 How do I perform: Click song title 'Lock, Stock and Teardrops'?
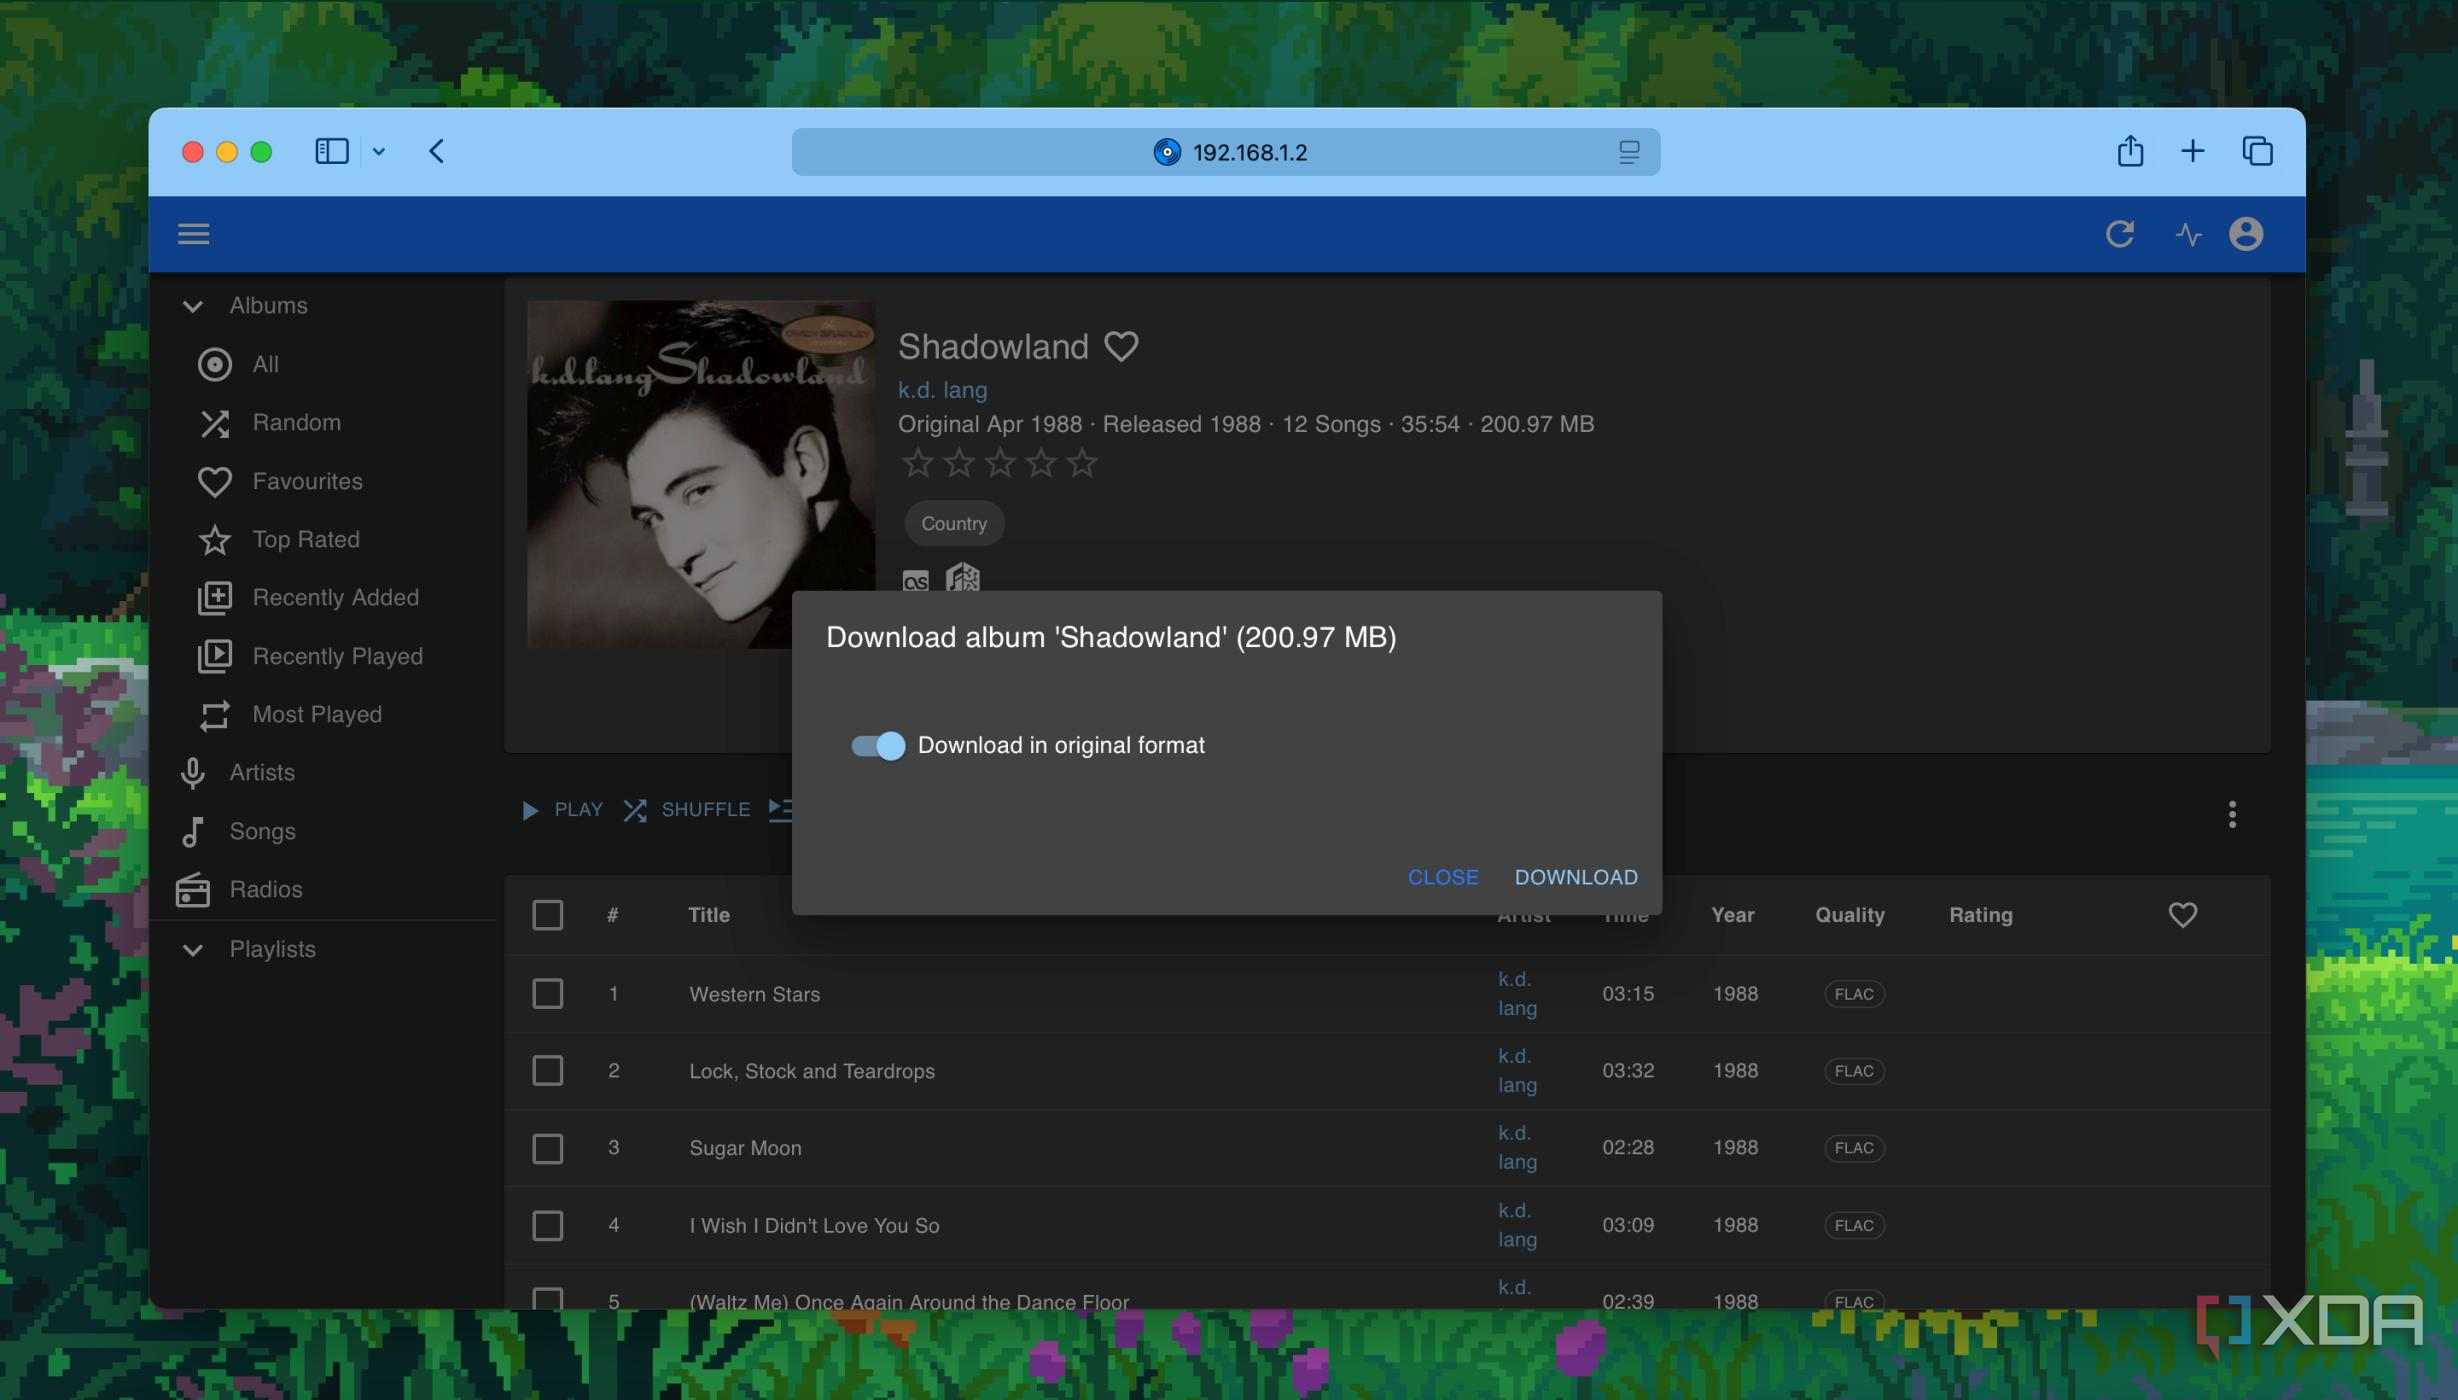click(x=812, y=1071)
